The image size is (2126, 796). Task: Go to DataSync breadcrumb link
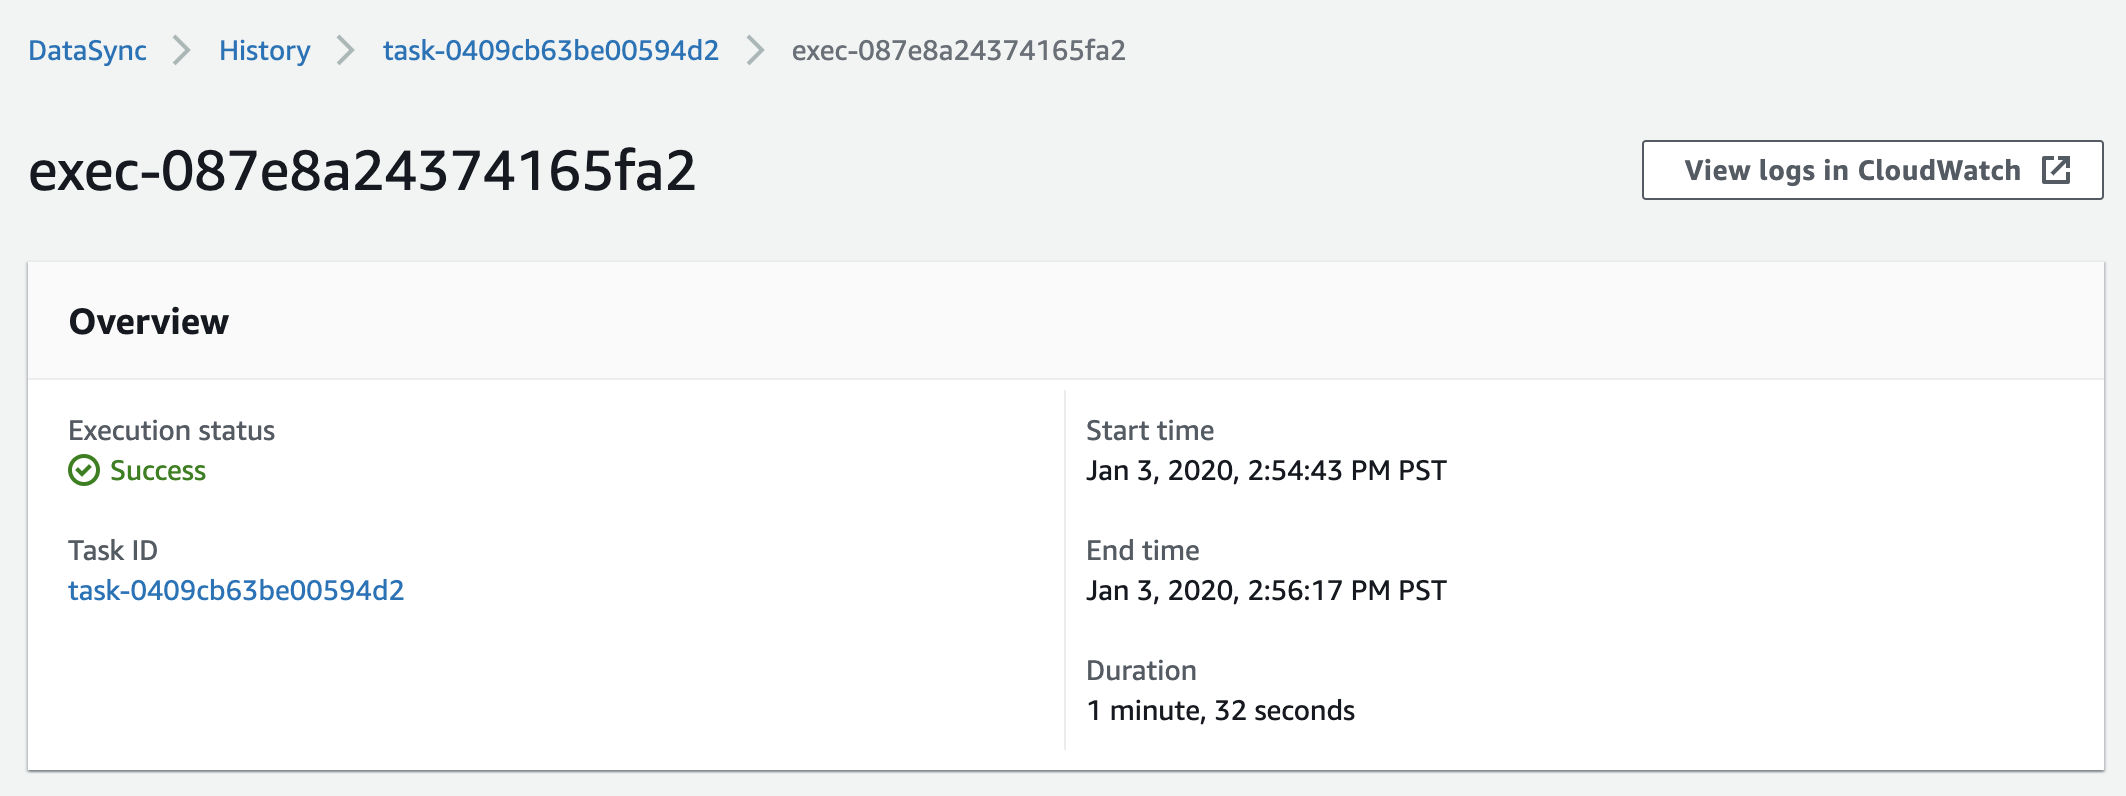[x=87, y=50]
